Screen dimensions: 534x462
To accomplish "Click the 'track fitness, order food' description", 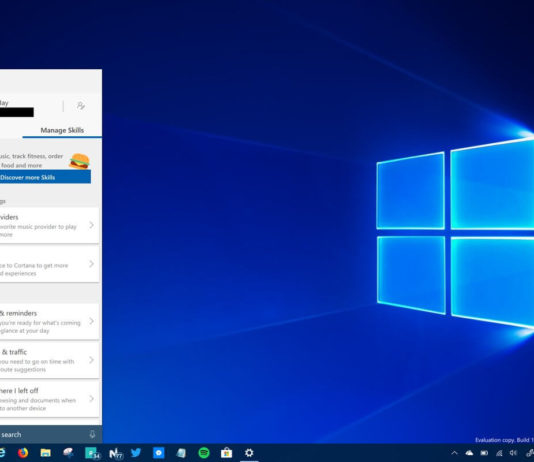I will coord(31,161).
